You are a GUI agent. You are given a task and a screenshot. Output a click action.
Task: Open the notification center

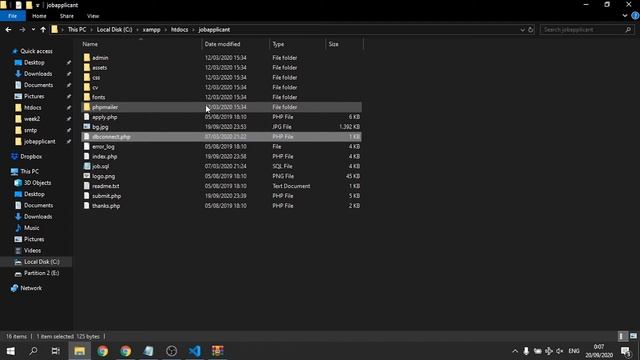pos(626,351)
